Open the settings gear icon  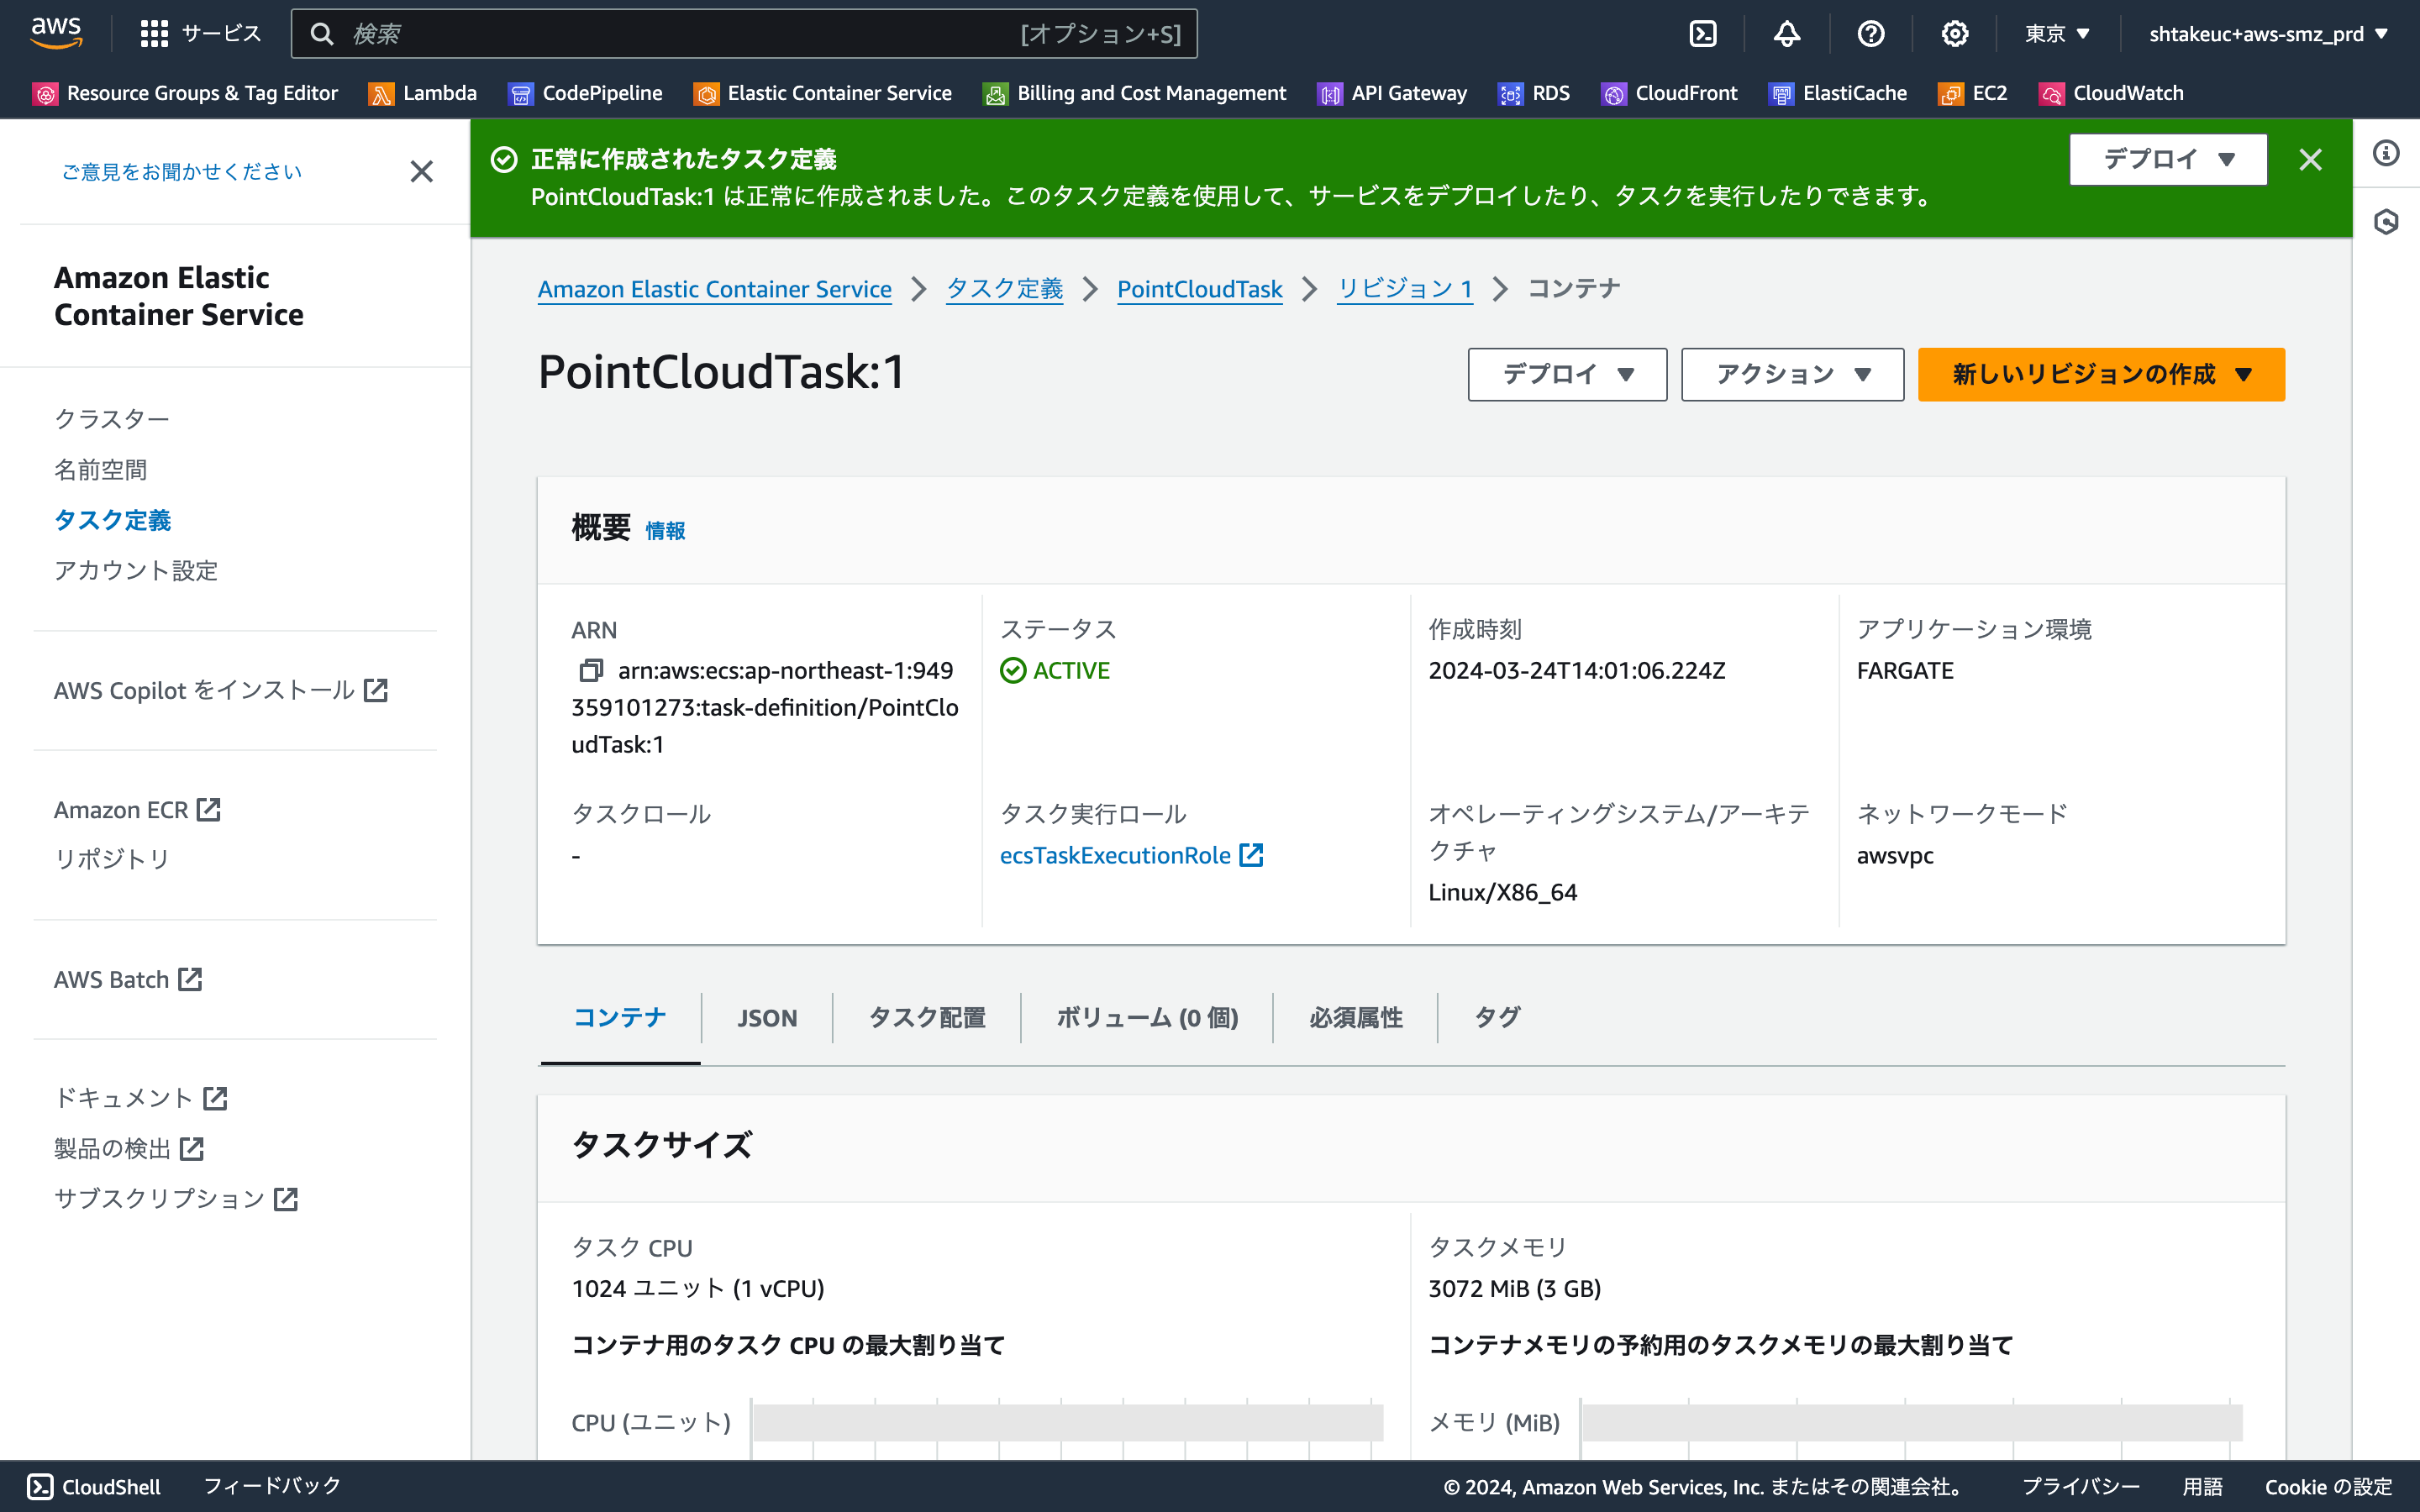1955,34
